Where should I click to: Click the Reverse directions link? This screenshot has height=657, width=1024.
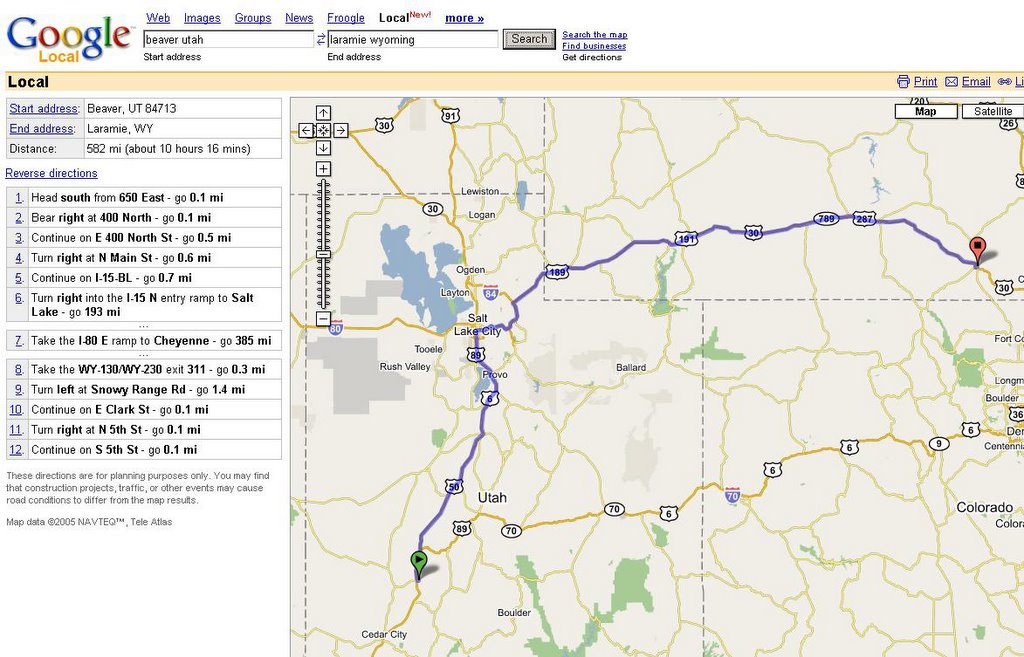click(x=51, y=173)
